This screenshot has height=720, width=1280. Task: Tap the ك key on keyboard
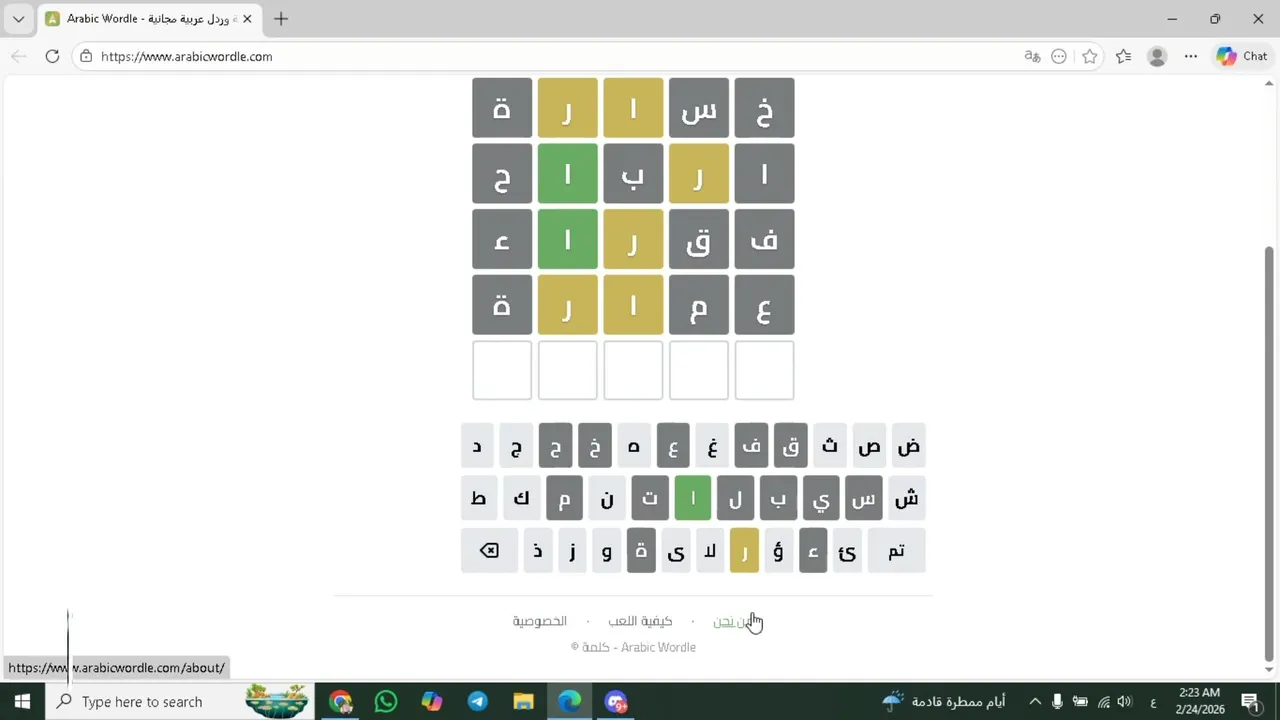(x=521, y=498)
